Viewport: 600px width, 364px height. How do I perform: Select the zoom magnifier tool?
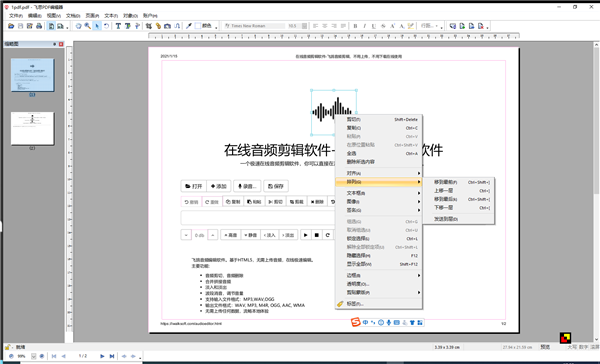coord(88,26)
